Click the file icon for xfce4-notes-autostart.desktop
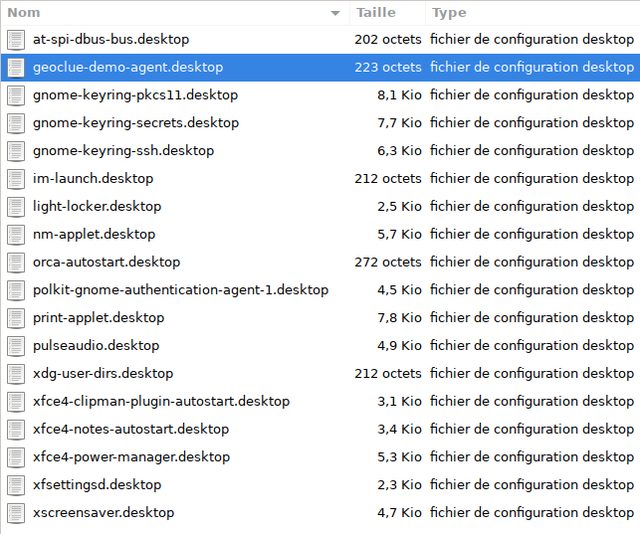Screen dimensions: 640x534 click(16, 429)
